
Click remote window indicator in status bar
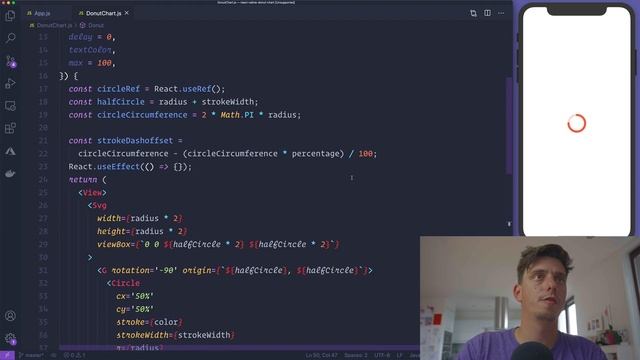7,356
